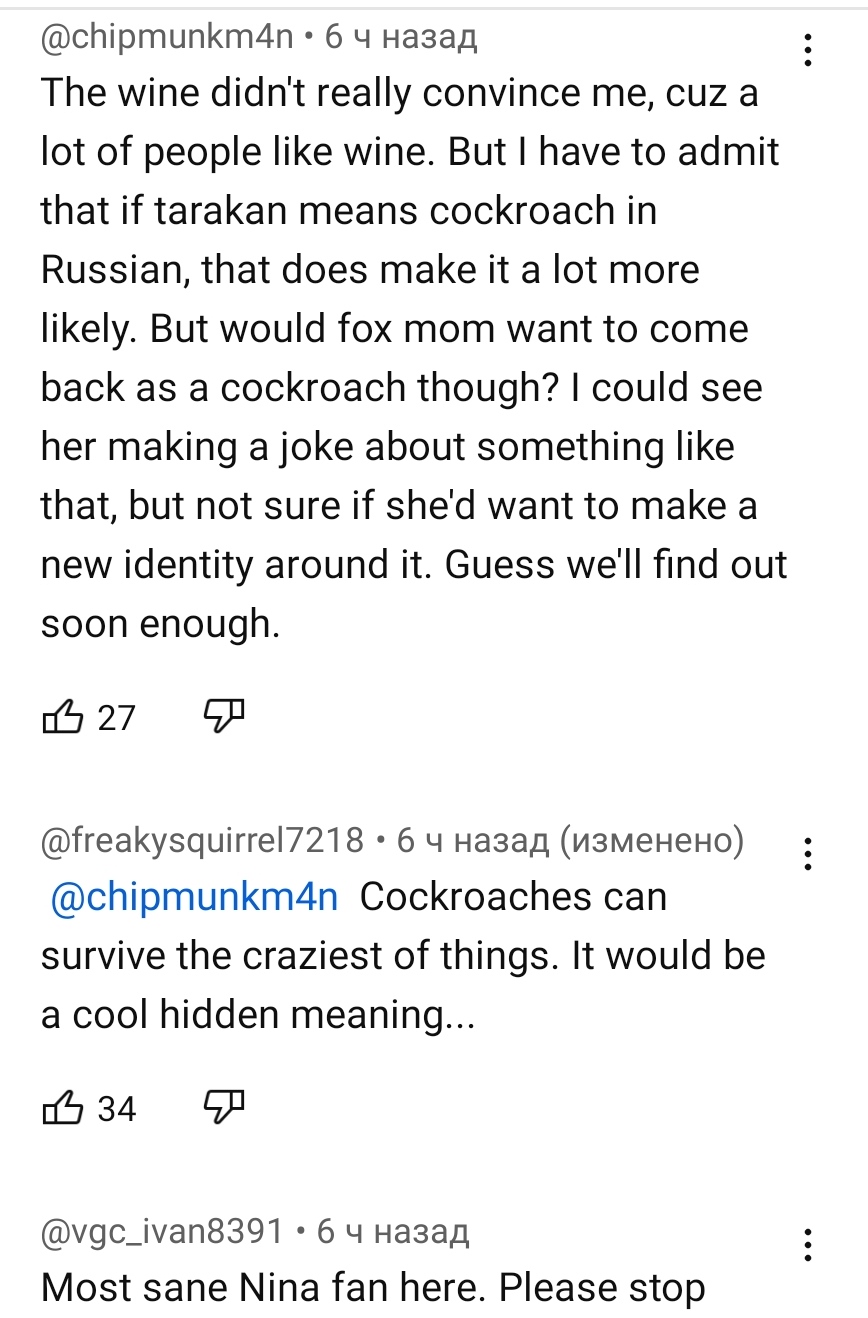Screen dimensions: 868x1318
Task: Select the wine comment text body
Action: [x=414, y=358]
